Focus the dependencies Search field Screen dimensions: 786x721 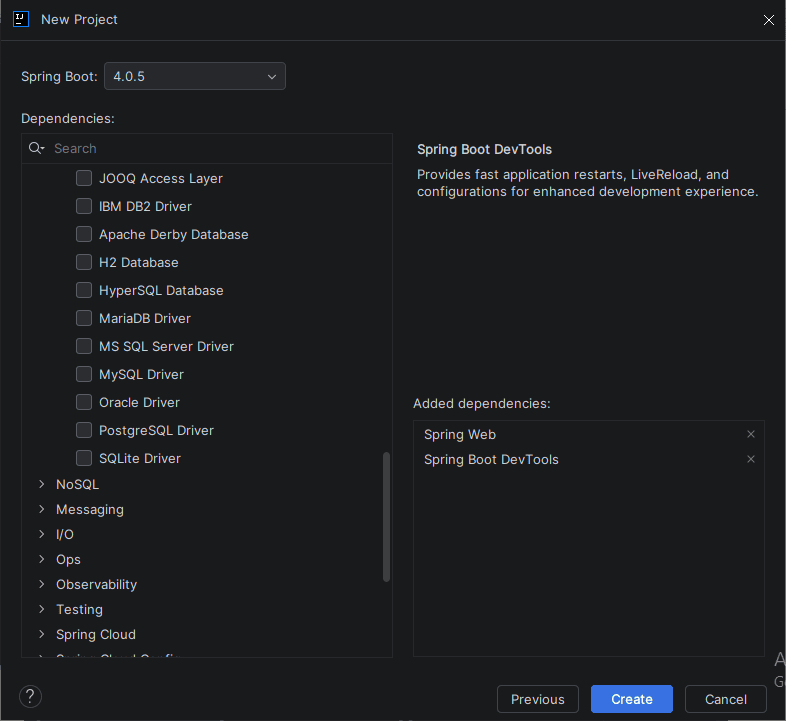click(207, 148)
